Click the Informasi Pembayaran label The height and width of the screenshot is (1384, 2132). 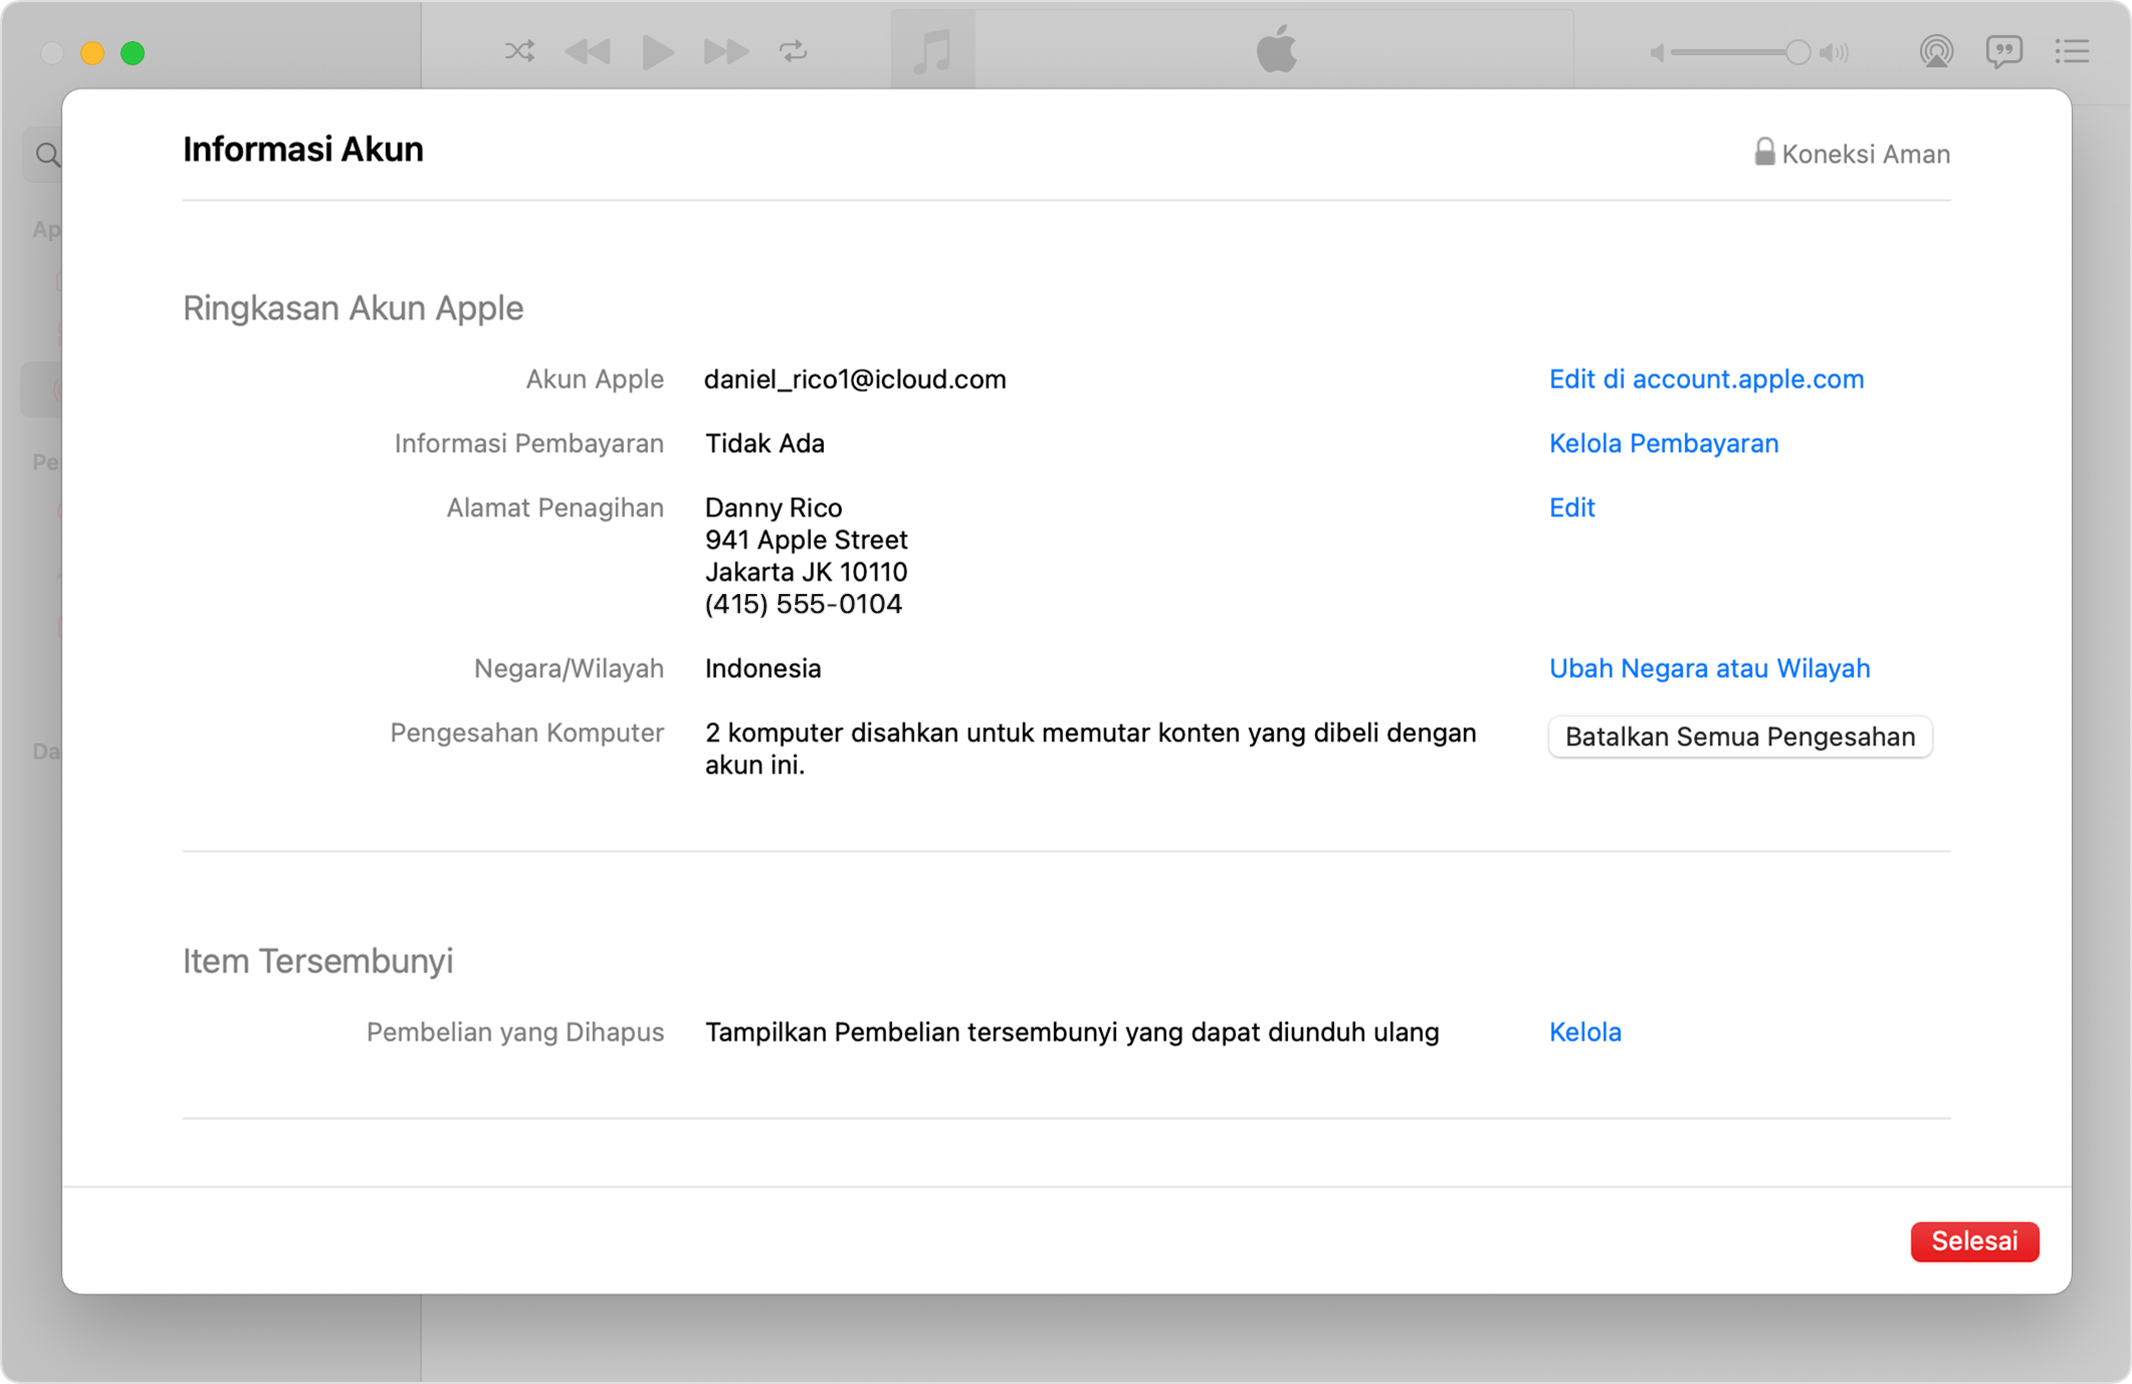coord(529,443)
